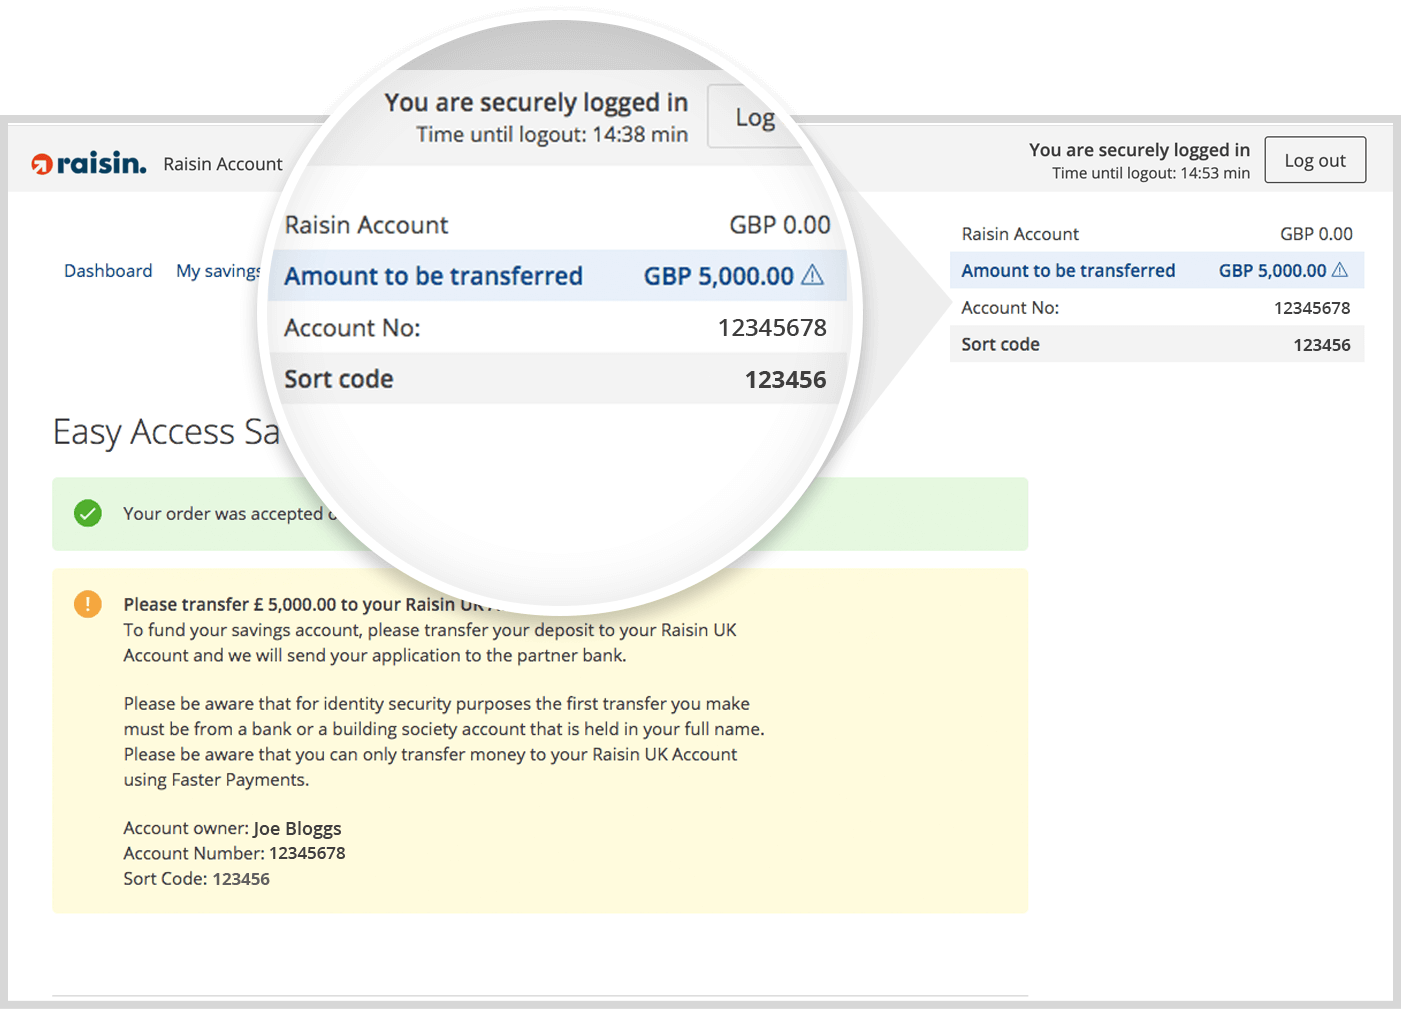Click the Raisin logo
1401x1009 pixels.
pyautogui.click(x=89, y=163)
